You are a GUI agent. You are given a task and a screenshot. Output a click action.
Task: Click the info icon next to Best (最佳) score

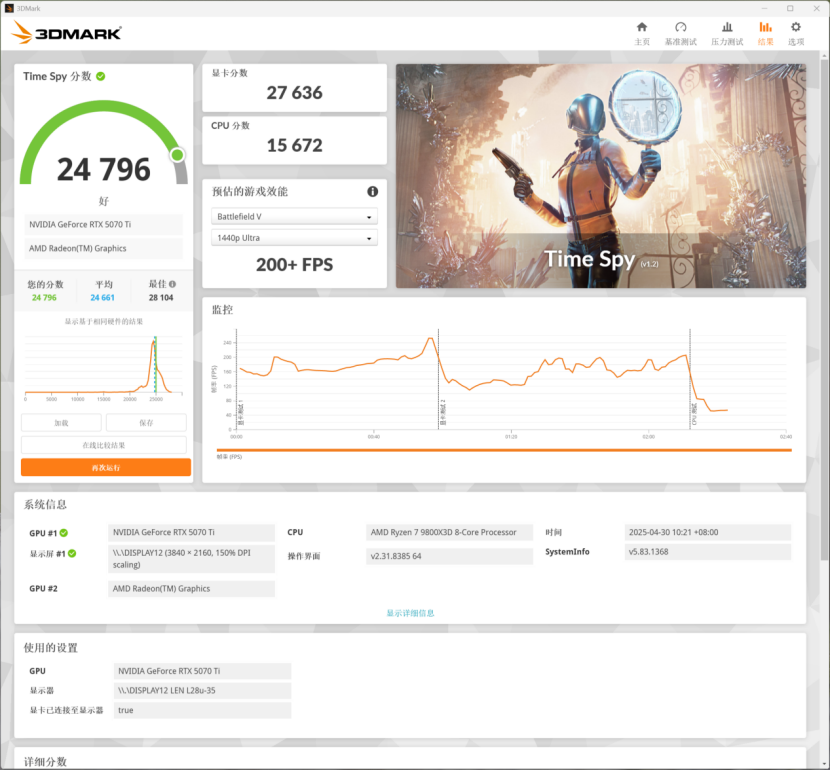click(x=173, y=284)
